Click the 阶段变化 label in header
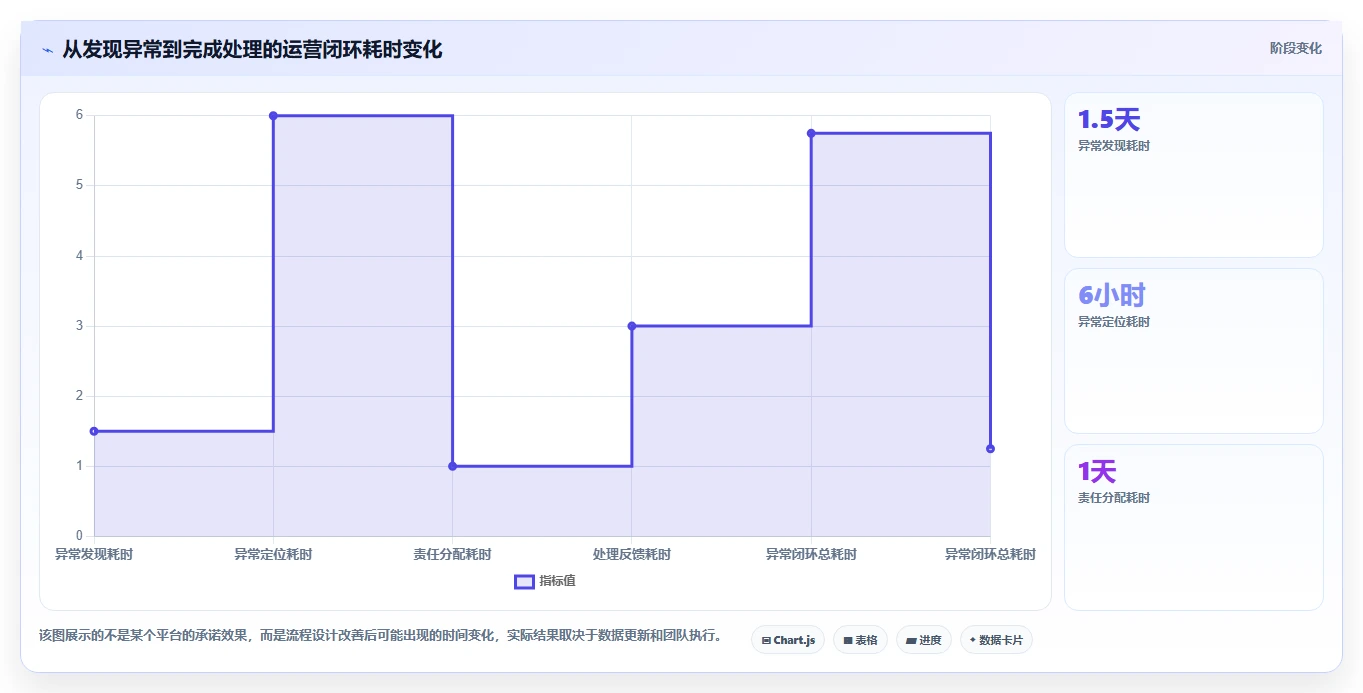Image resolution: width=1363 pixels, height=693 pixels. click(x=1296, y=48)
